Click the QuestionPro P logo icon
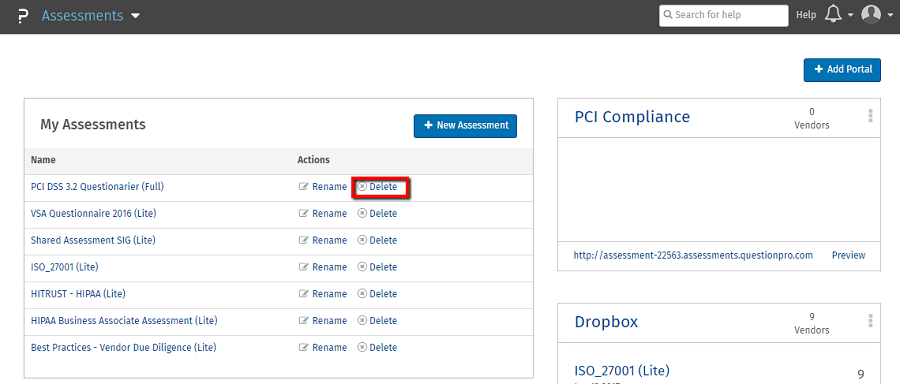 click(x=22, y=16)
